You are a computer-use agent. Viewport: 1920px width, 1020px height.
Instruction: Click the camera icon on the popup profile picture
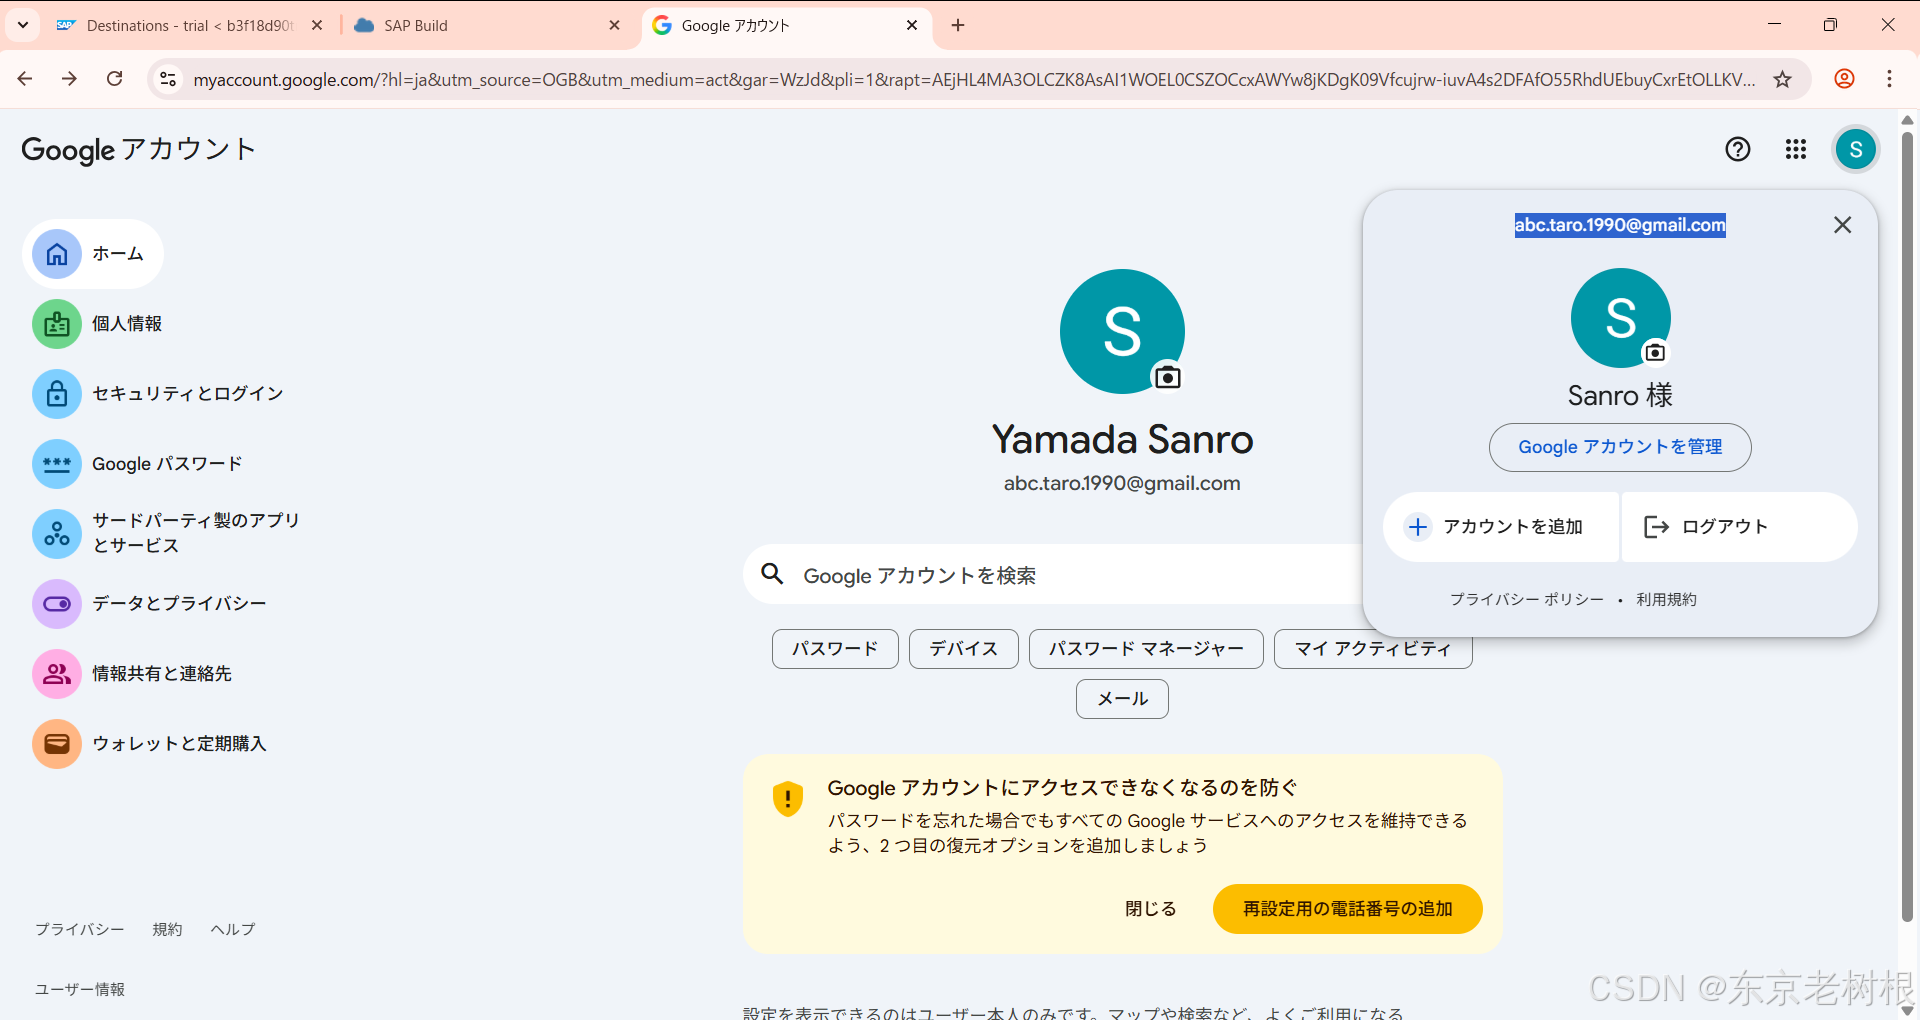pyautogui.click(x=1655, y=352)
